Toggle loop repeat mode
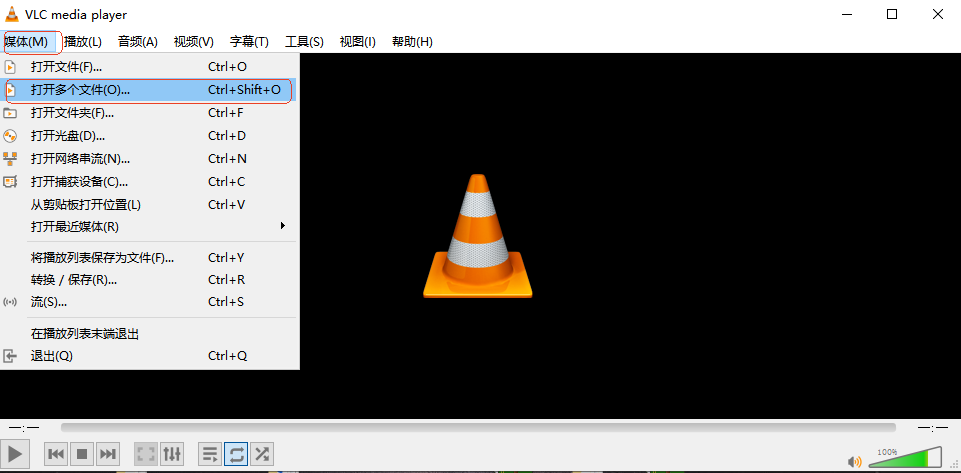Viewport: 961px width, 473px height. tap(236, 454)
